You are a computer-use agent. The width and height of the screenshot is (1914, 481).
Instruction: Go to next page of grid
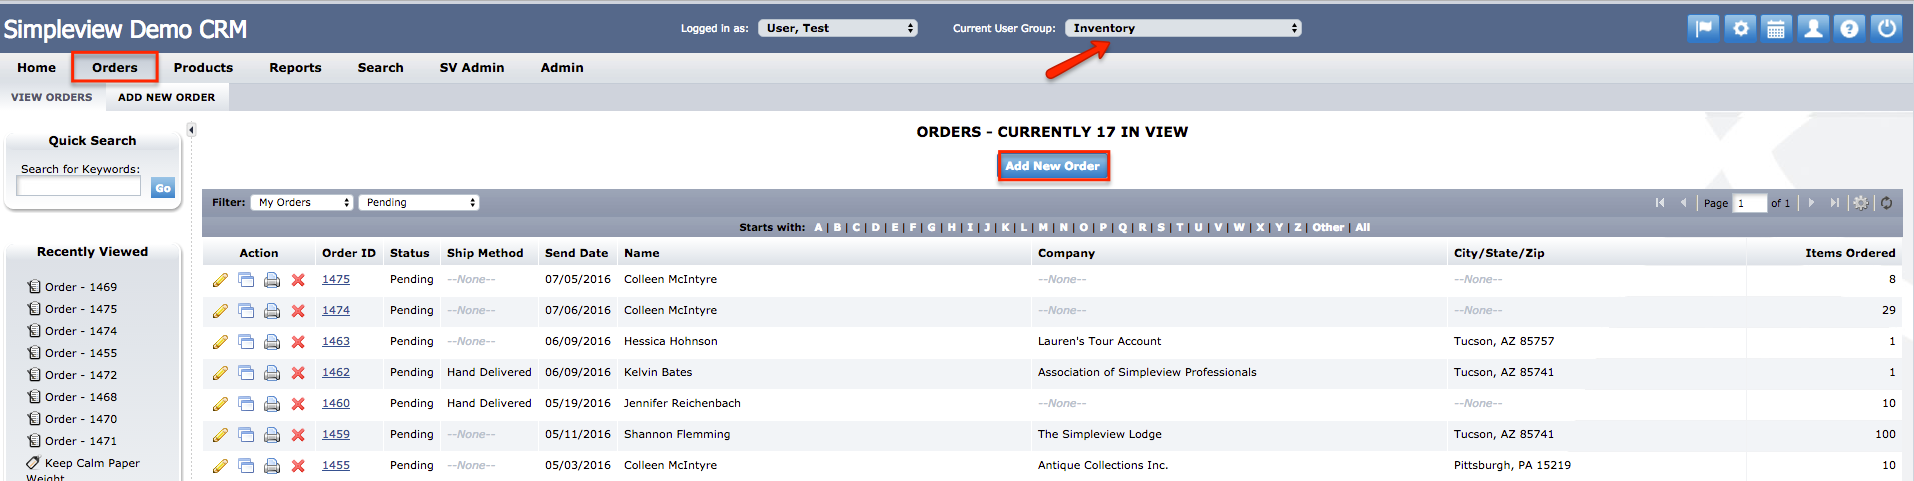pos(1811,202)
